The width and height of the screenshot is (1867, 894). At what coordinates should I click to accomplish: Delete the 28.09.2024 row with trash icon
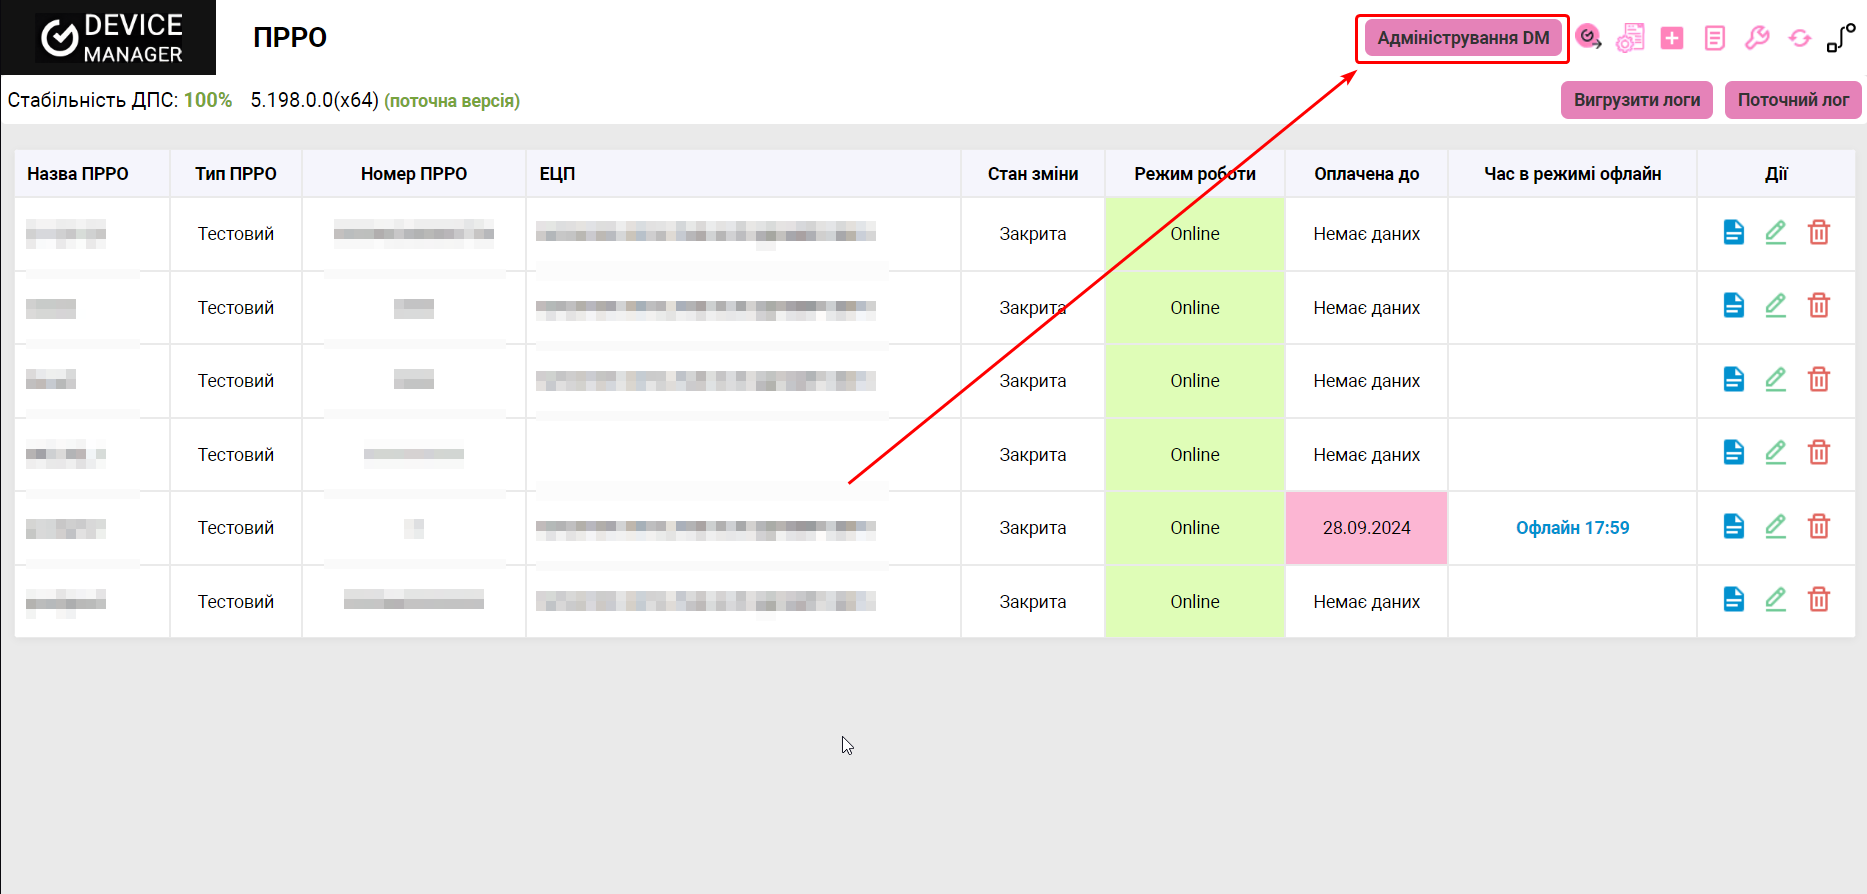pyautogui.click(x=1819, y=526)
